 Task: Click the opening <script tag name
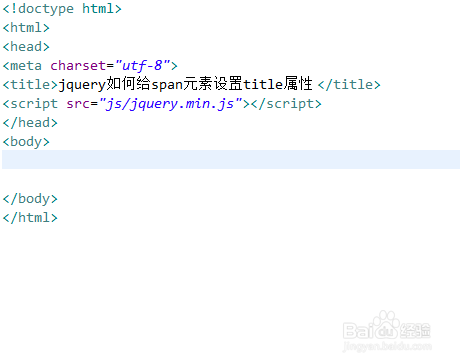click(30, 104)
